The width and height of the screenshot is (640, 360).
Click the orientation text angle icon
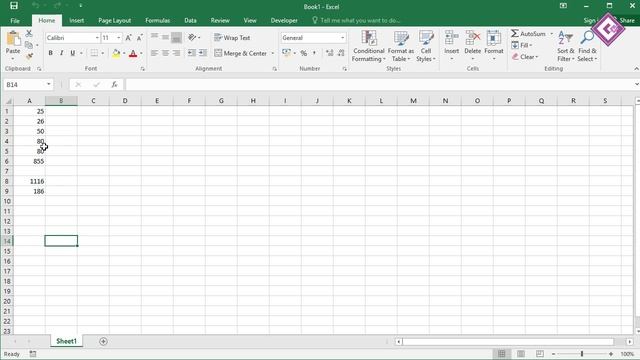[x=192, y=38]
